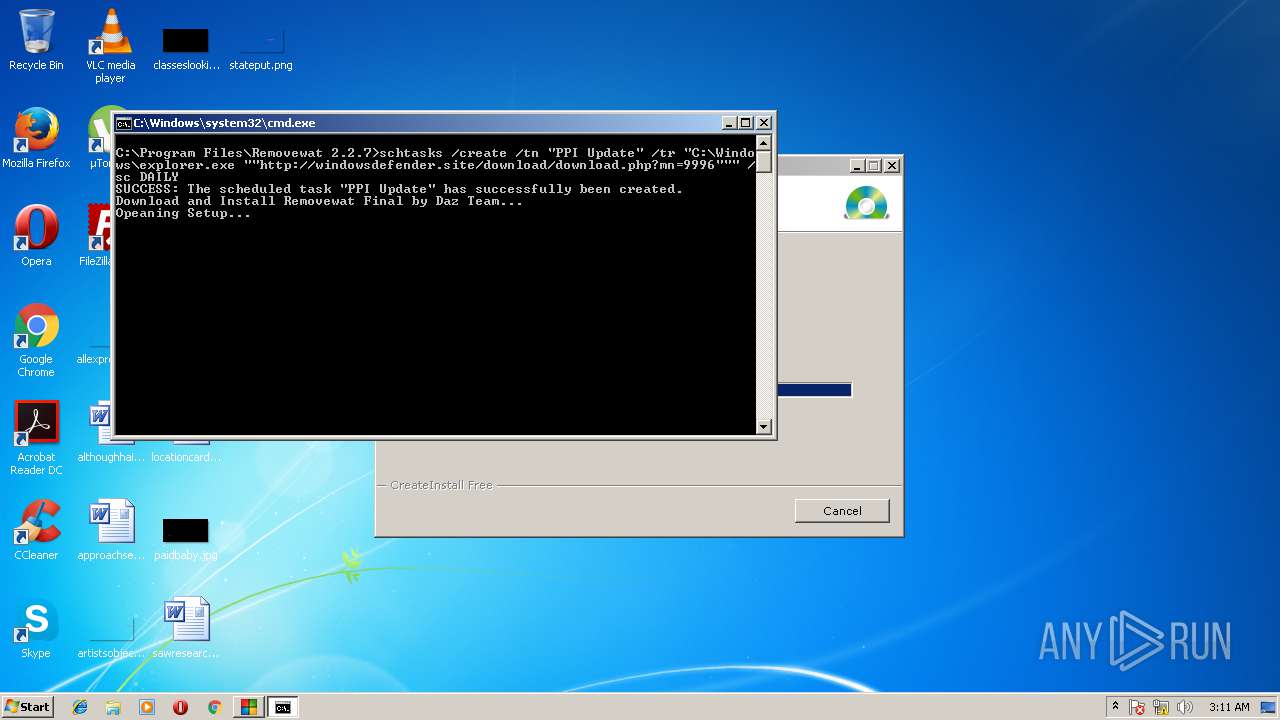Screen dimensions: 1280x720
Task: Maximize the cmd.exe window
Action: tap(746, 123)
